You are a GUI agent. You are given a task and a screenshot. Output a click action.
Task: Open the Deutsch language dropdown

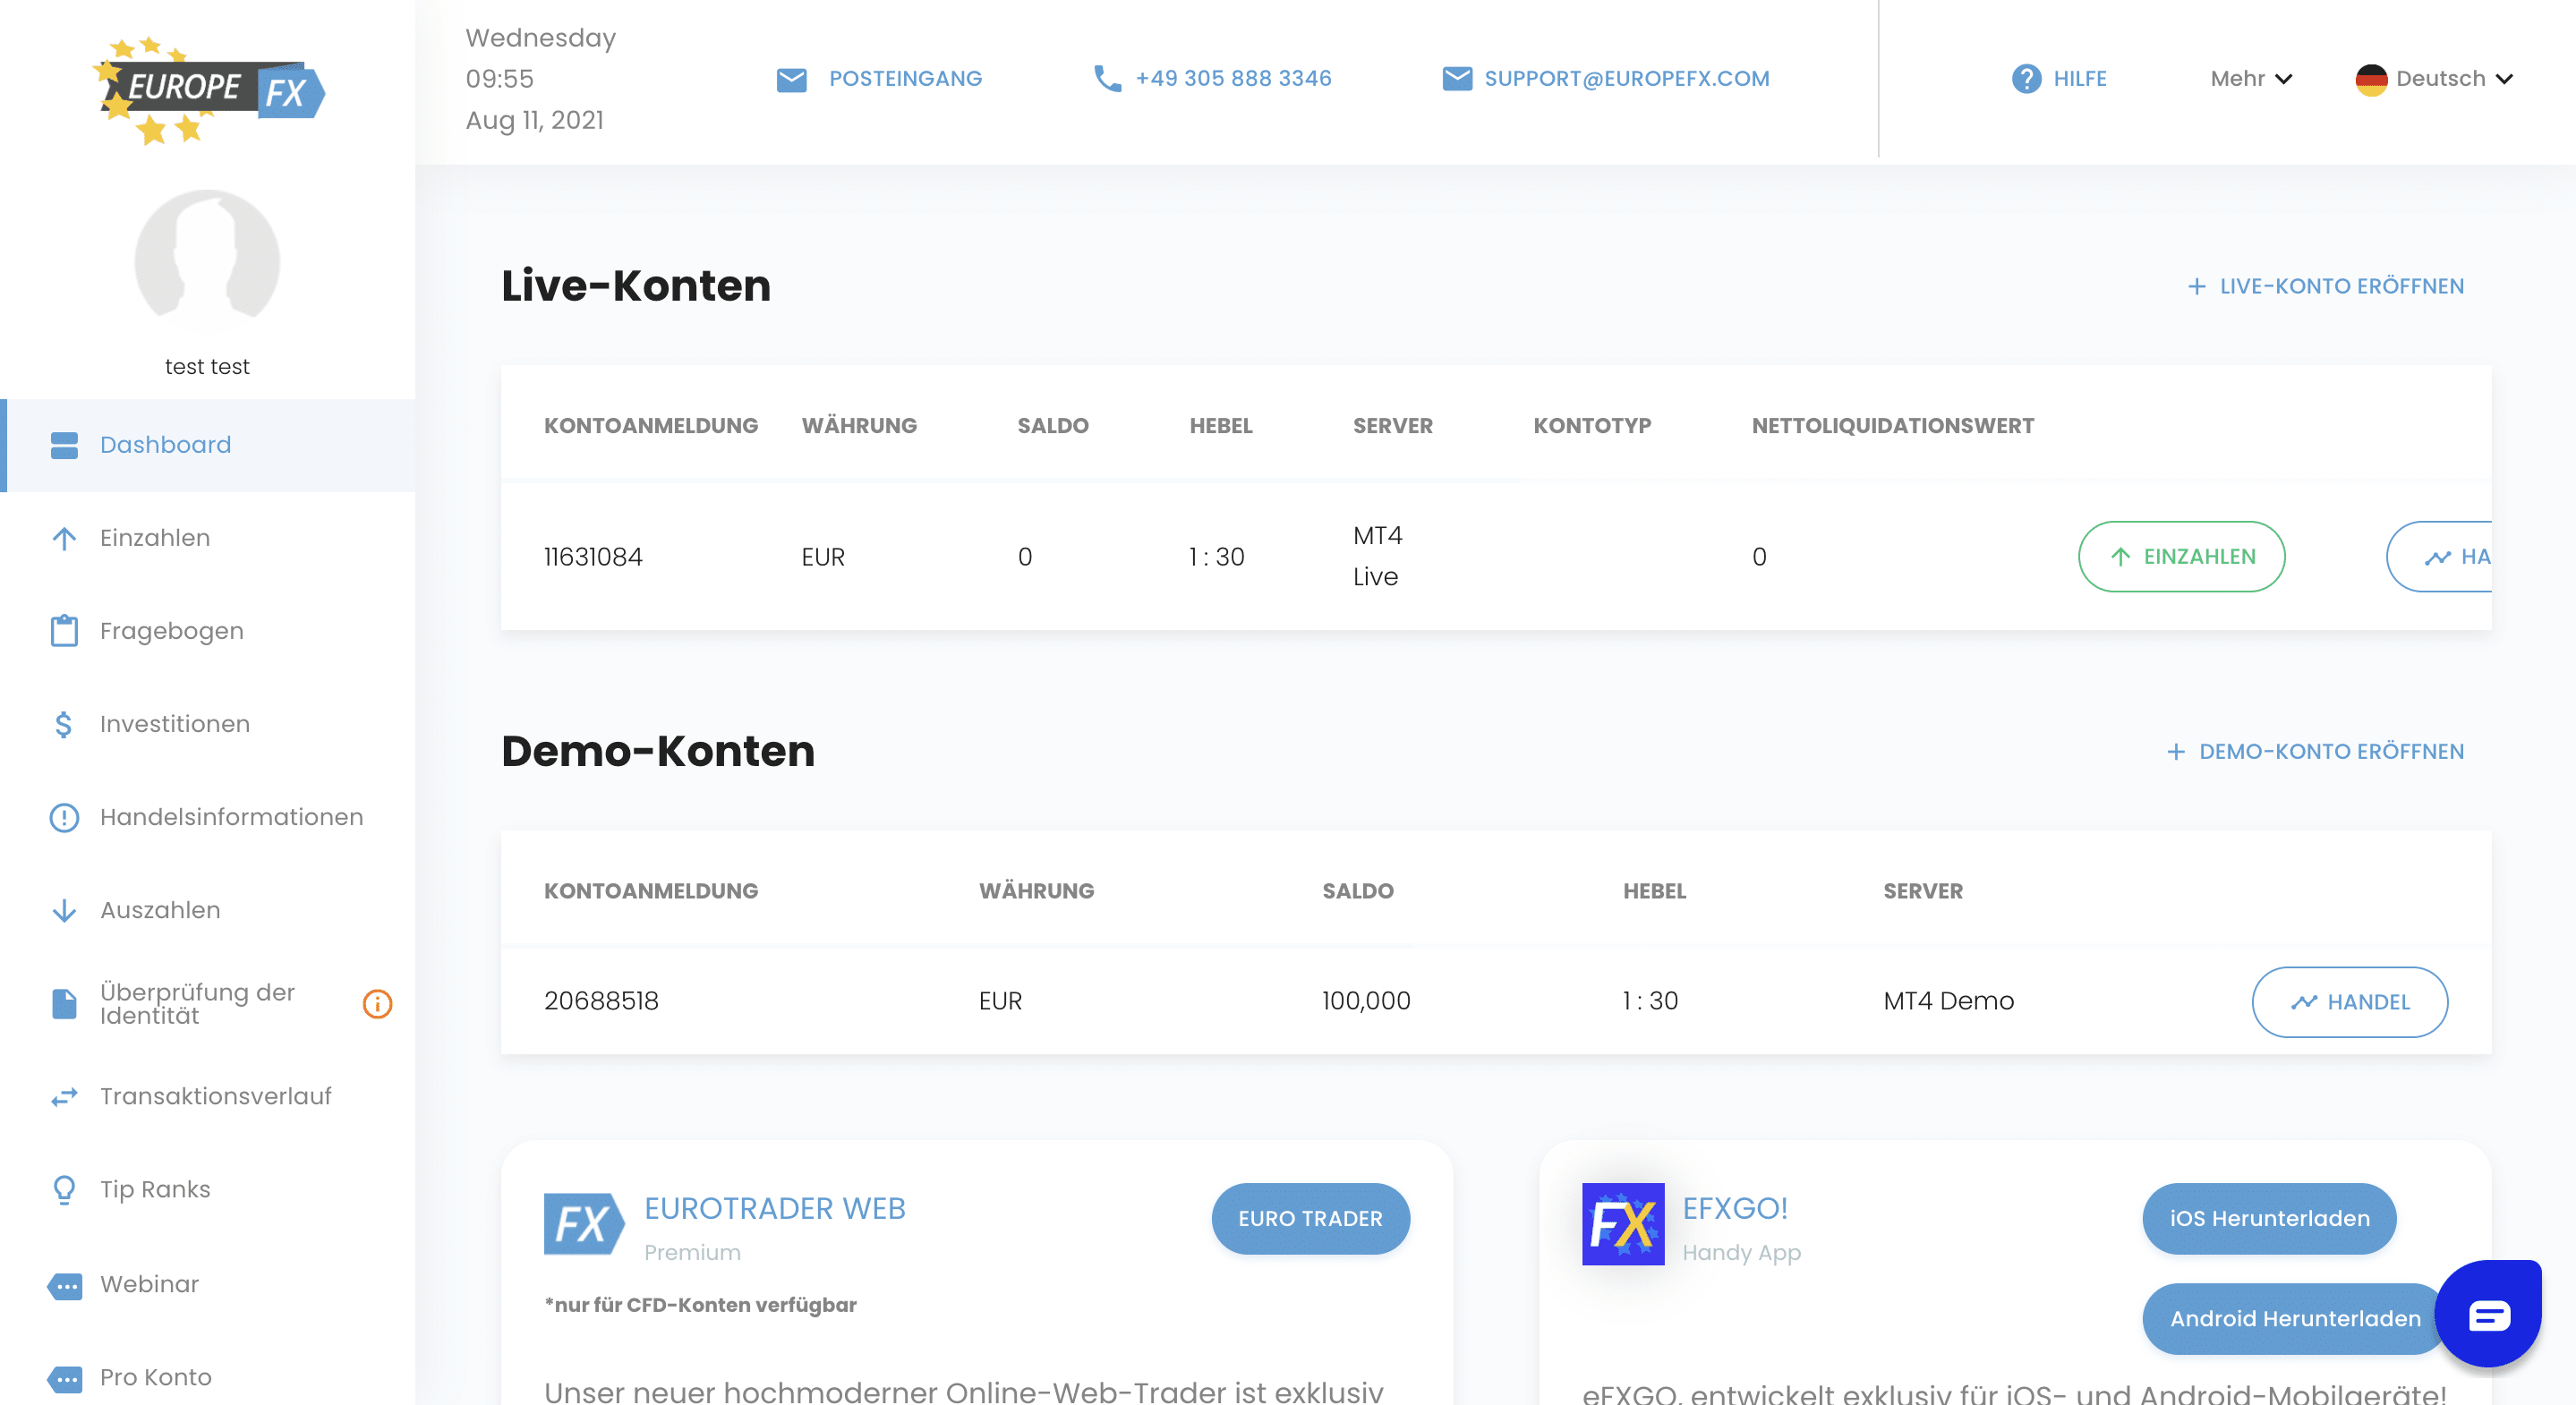[2434, 78]
